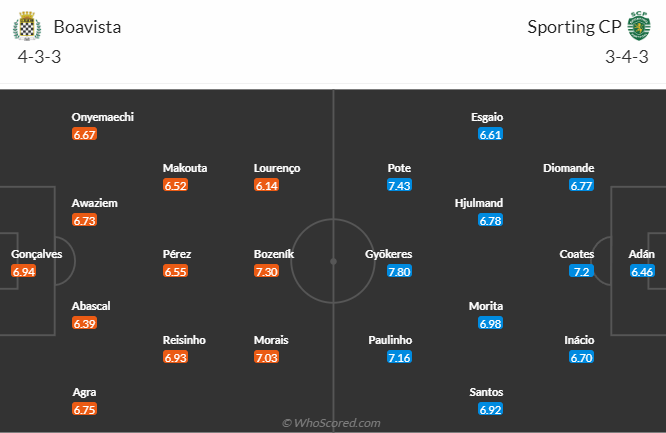Select Santos's 6.92 rating badge

(x=490, y=409)
